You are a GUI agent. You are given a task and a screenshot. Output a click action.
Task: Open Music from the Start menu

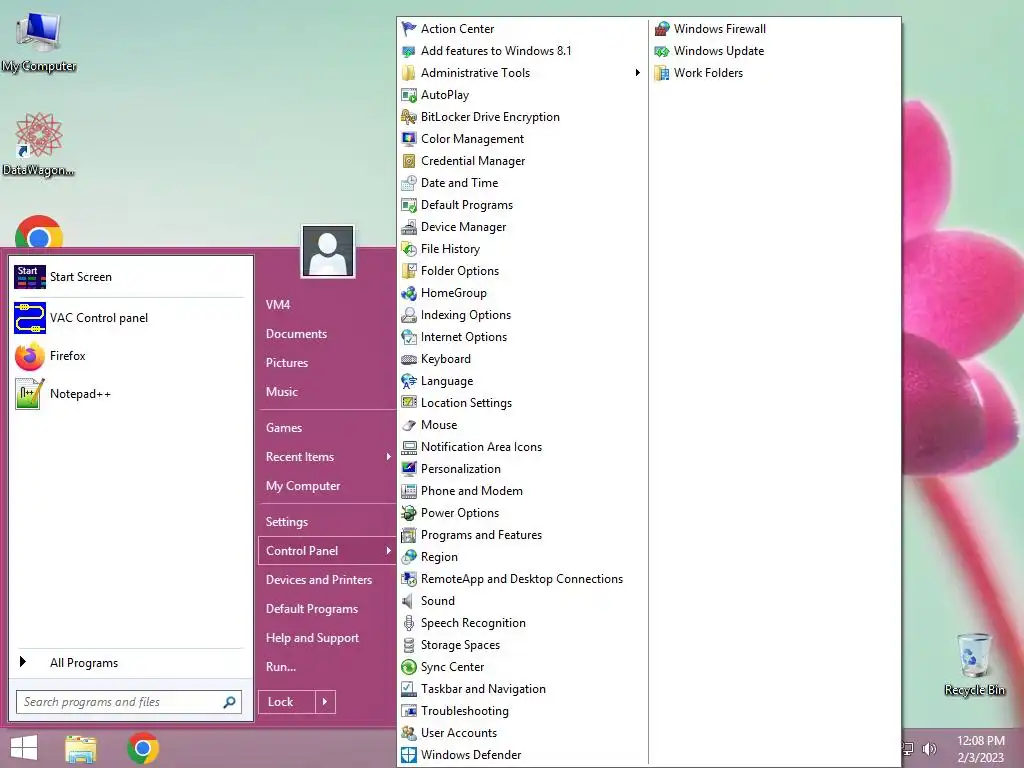(x=281, y=392)
